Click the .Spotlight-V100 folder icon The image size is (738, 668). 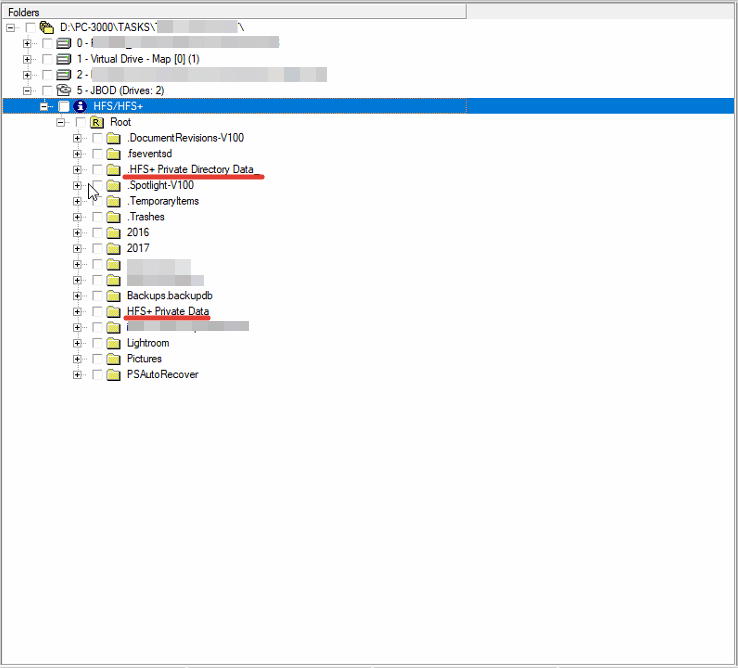coord(113,185)
